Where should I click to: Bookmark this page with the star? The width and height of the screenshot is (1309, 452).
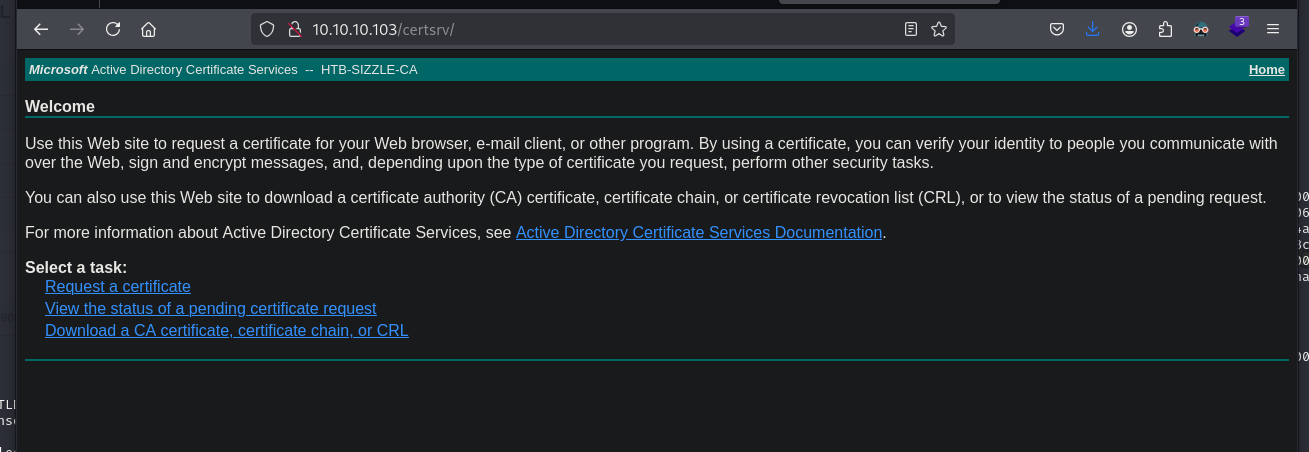[x=939, y=29]
